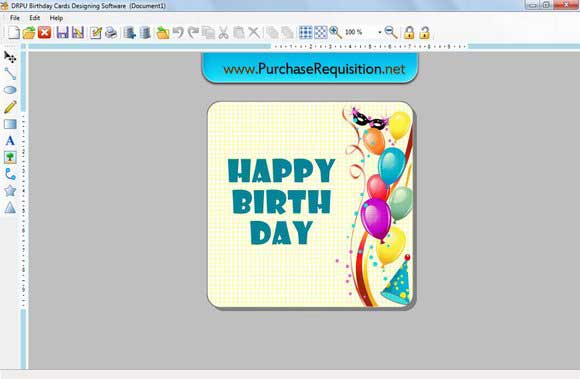Redo the last action
This screenshot has width=580, height=379.
pyautogui.click(x=193, y=33)
